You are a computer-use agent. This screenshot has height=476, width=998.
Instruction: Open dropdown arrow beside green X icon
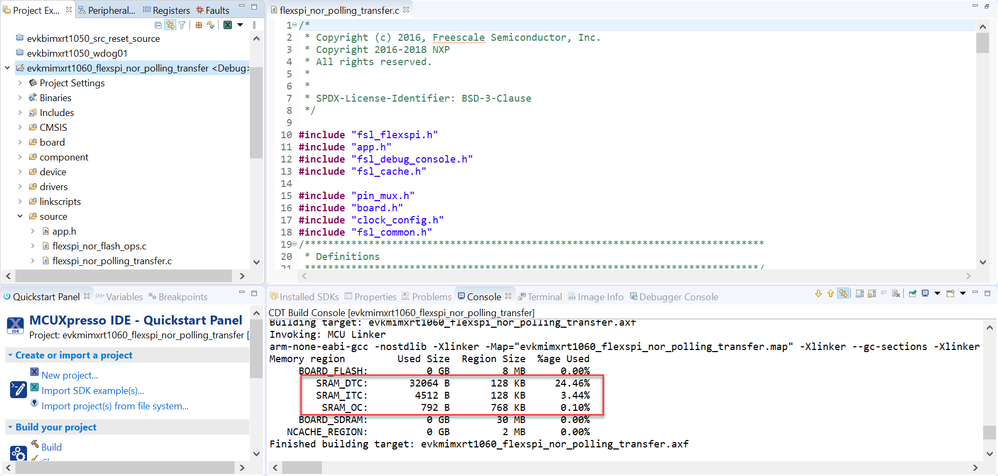pyautogui.click(x=240, y=25)
